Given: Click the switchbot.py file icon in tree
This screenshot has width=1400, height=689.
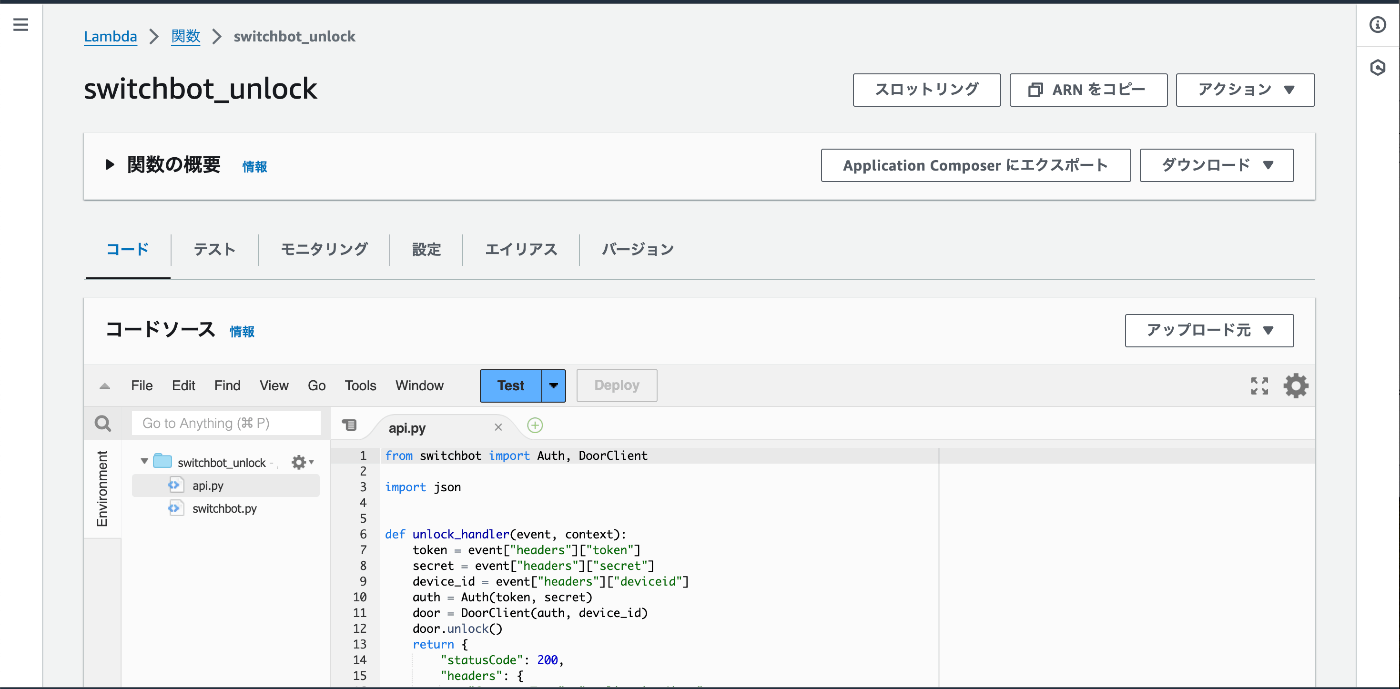Looking at the screenshot, I should point(174,508).
